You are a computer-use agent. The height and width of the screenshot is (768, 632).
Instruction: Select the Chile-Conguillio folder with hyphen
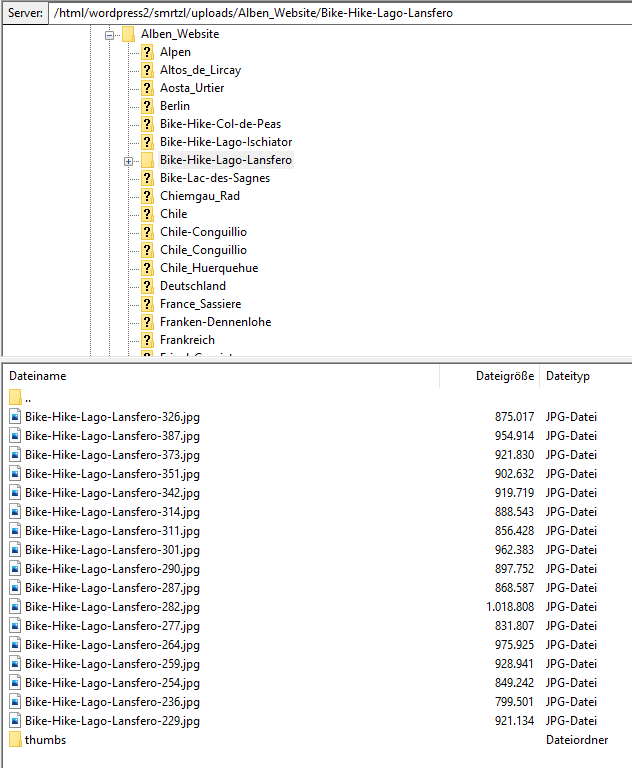203,232
